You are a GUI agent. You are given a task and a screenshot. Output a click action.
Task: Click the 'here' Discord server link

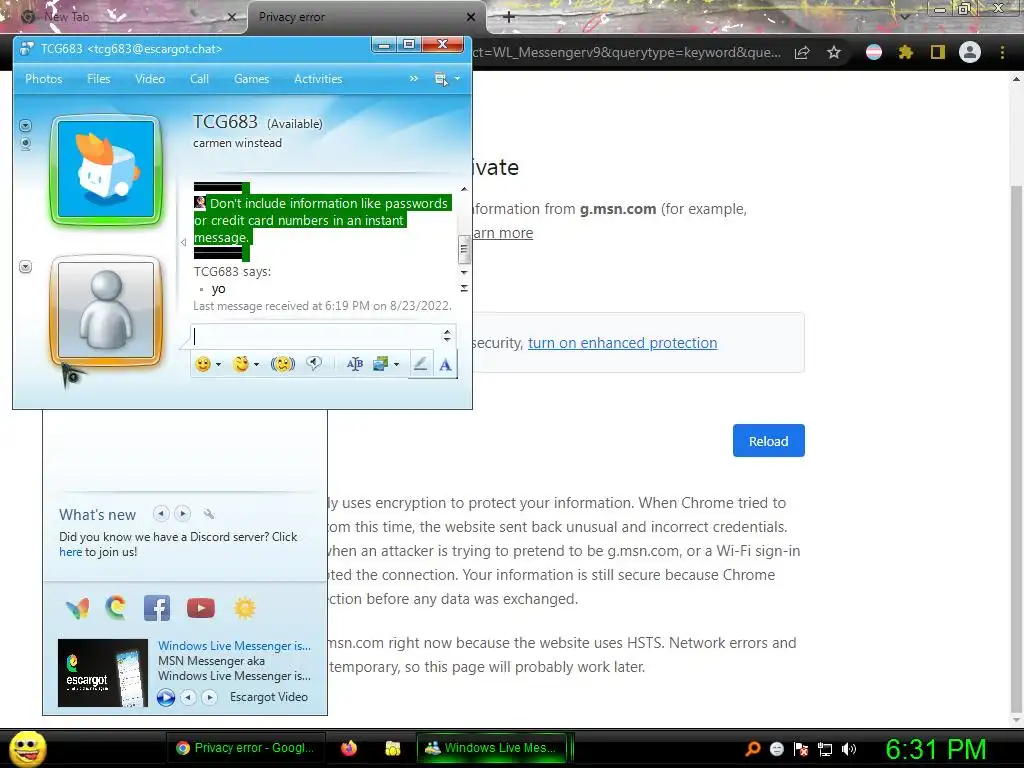71,552
